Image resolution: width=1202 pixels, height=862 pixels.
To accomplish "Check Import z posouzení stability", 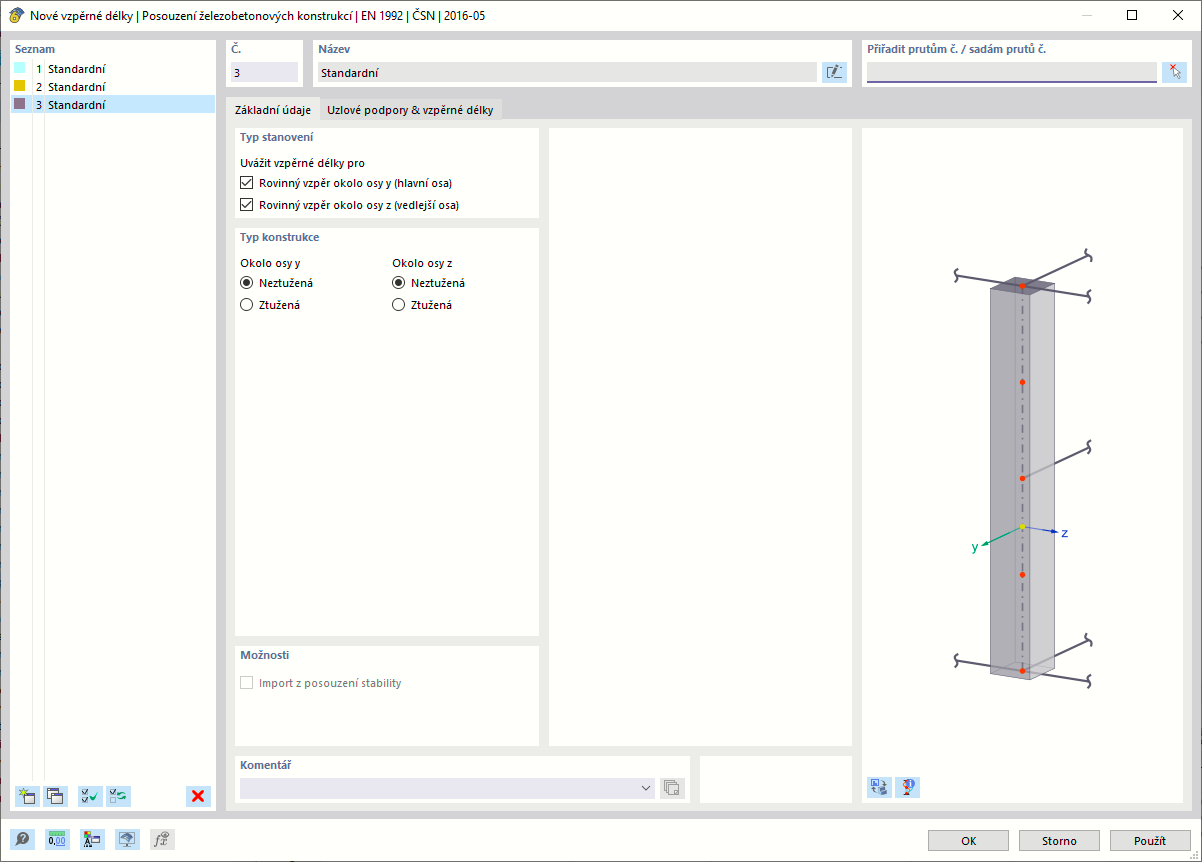I will coord(247,683).
